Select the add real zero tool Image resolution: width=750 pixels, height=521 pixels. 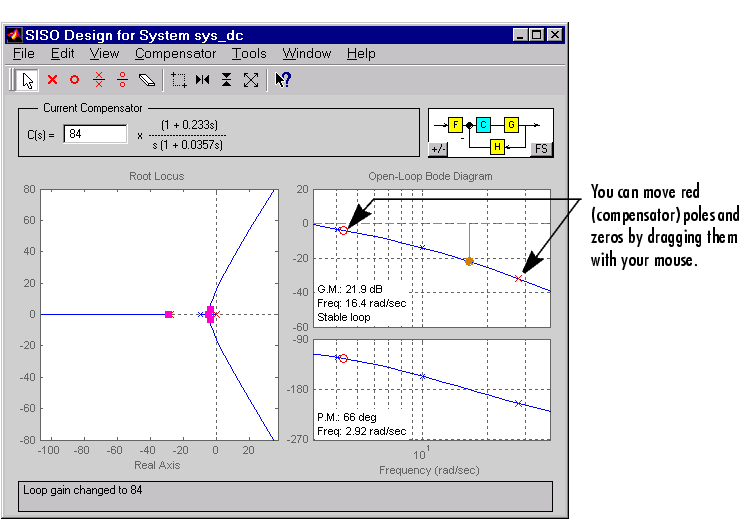(74, 79)
